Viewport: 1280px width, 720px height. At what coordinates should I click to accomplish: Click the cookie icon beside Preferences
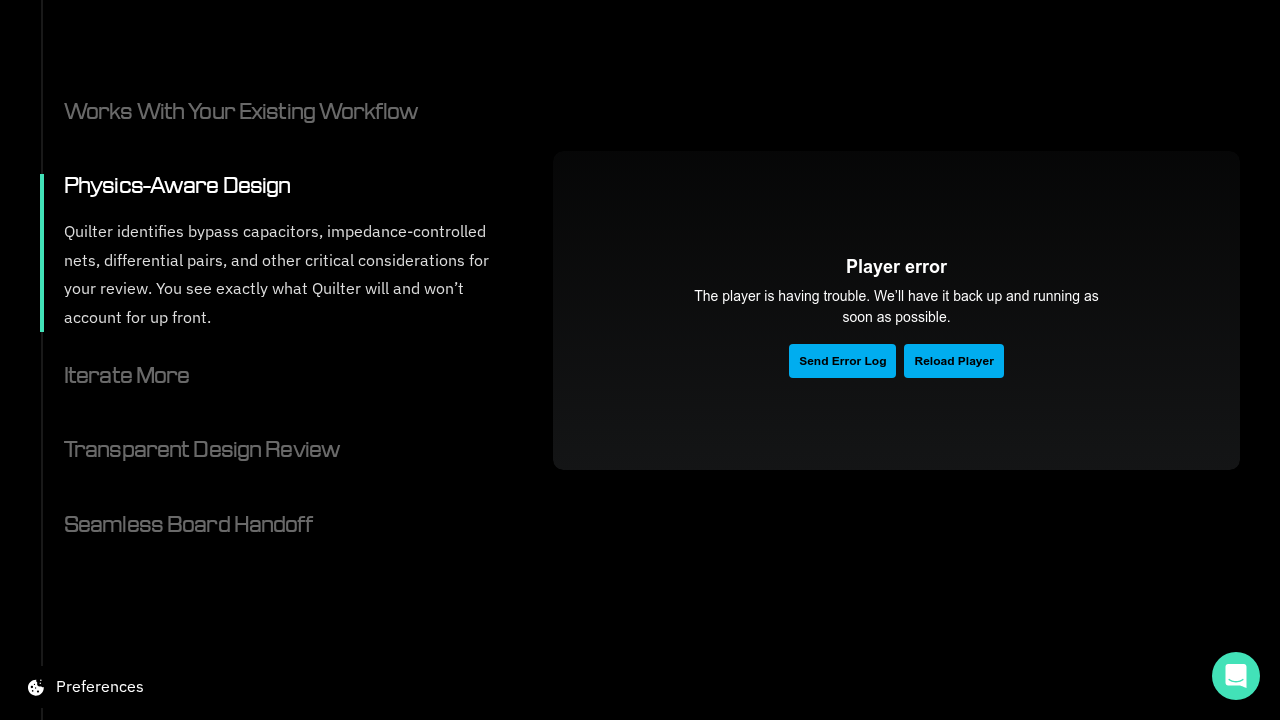36,687
